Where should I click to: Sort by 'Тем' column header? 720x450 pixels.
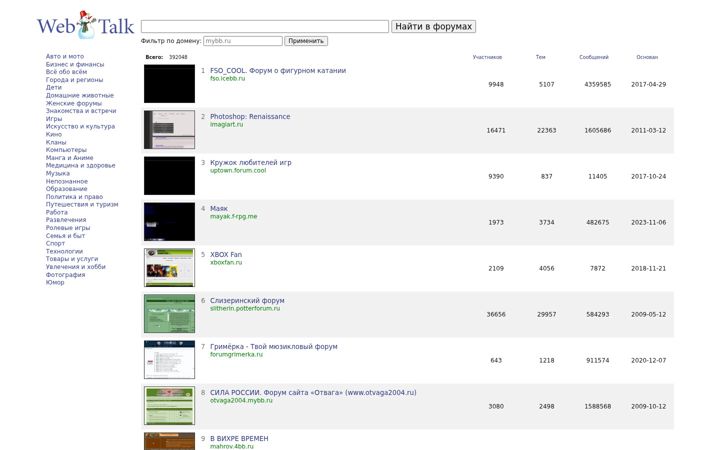click(540, 57)
